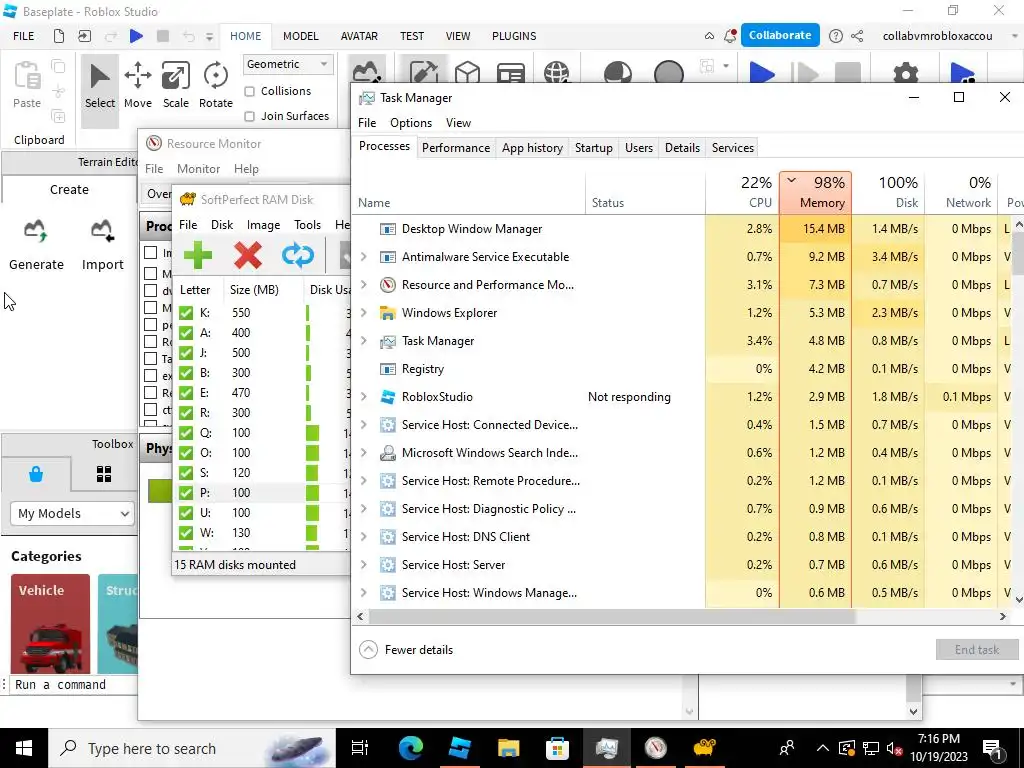This screenshot has height=768, width=1024.
Task: Sort by the Memory column header
Action: [x=816, y=192]
